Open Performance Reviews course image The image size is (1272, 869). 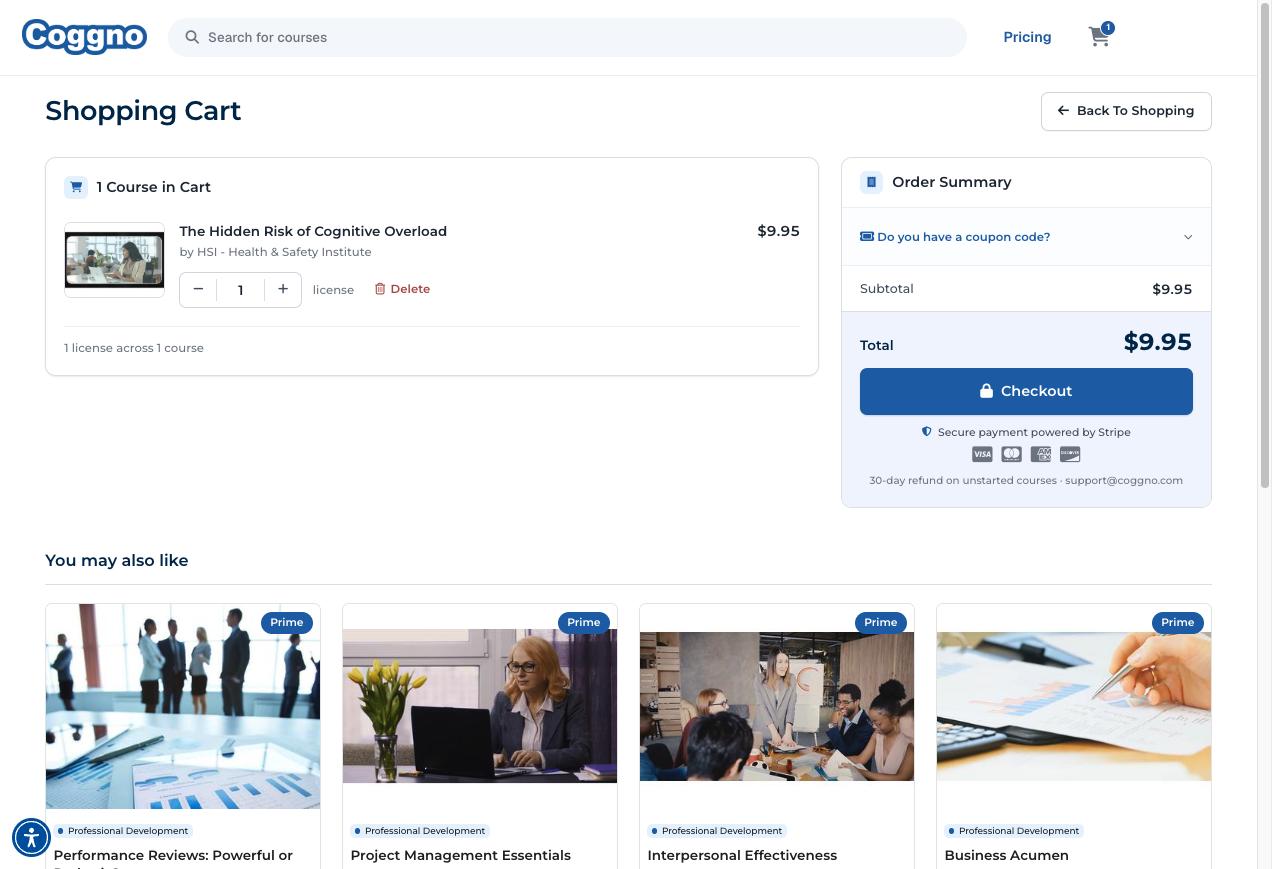pyautogui.click(x=183, y=706)
